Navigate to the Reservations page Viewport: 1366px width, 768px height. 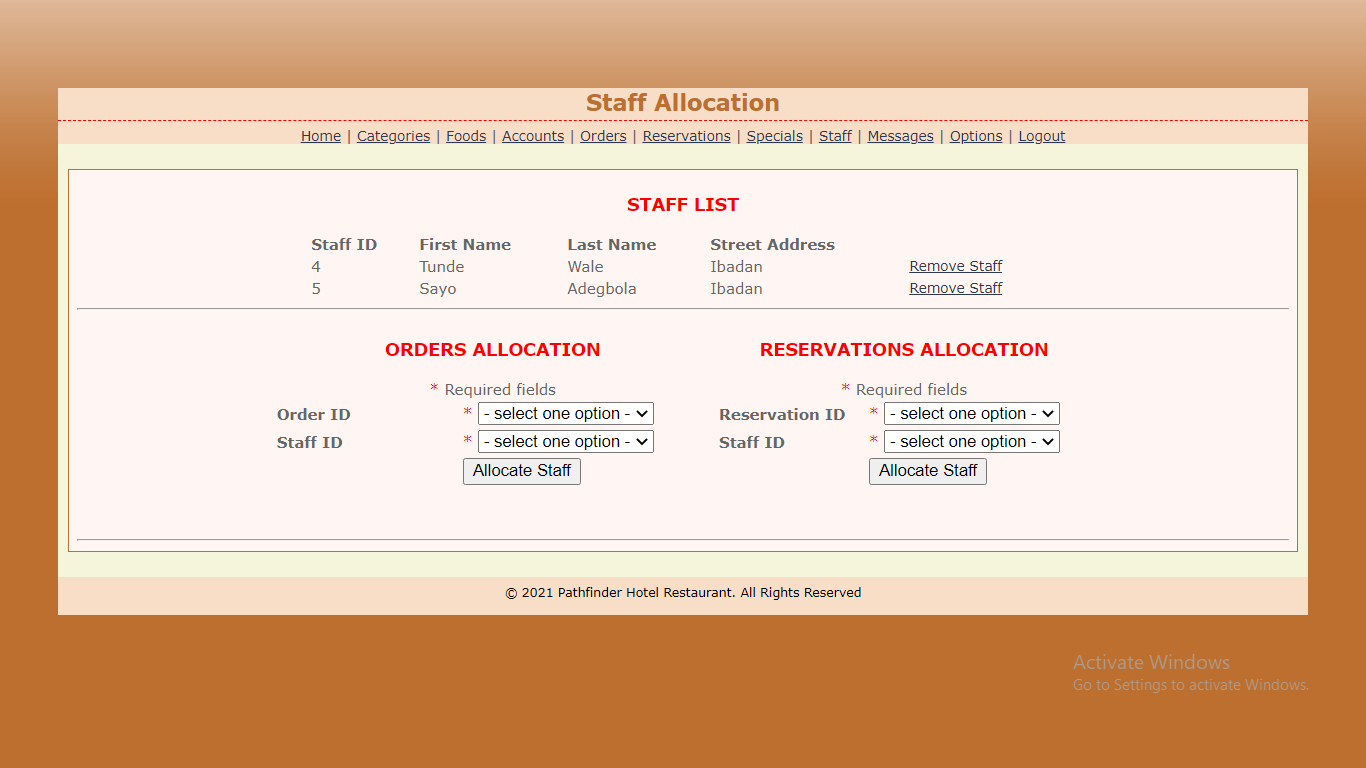686,136
